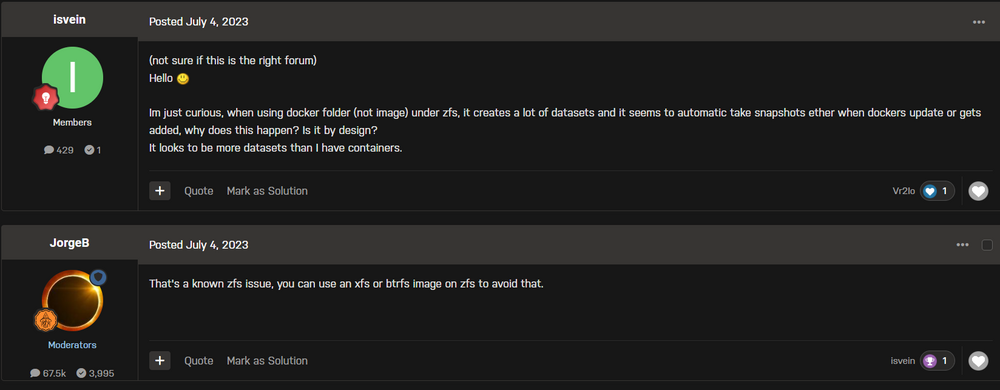Click the plus multiquote button on isvein's post

tap(160, 191)
